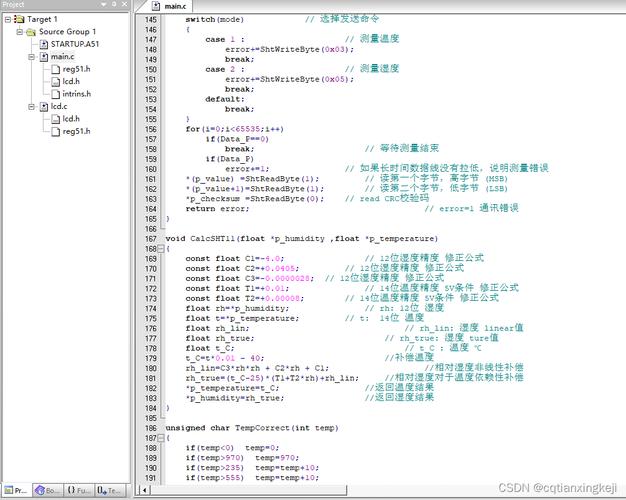Collapse the main.c tree node
Image resolution: width=626 pixels, height=500 pixels.
pyautogui.click(x=30, y=57)
